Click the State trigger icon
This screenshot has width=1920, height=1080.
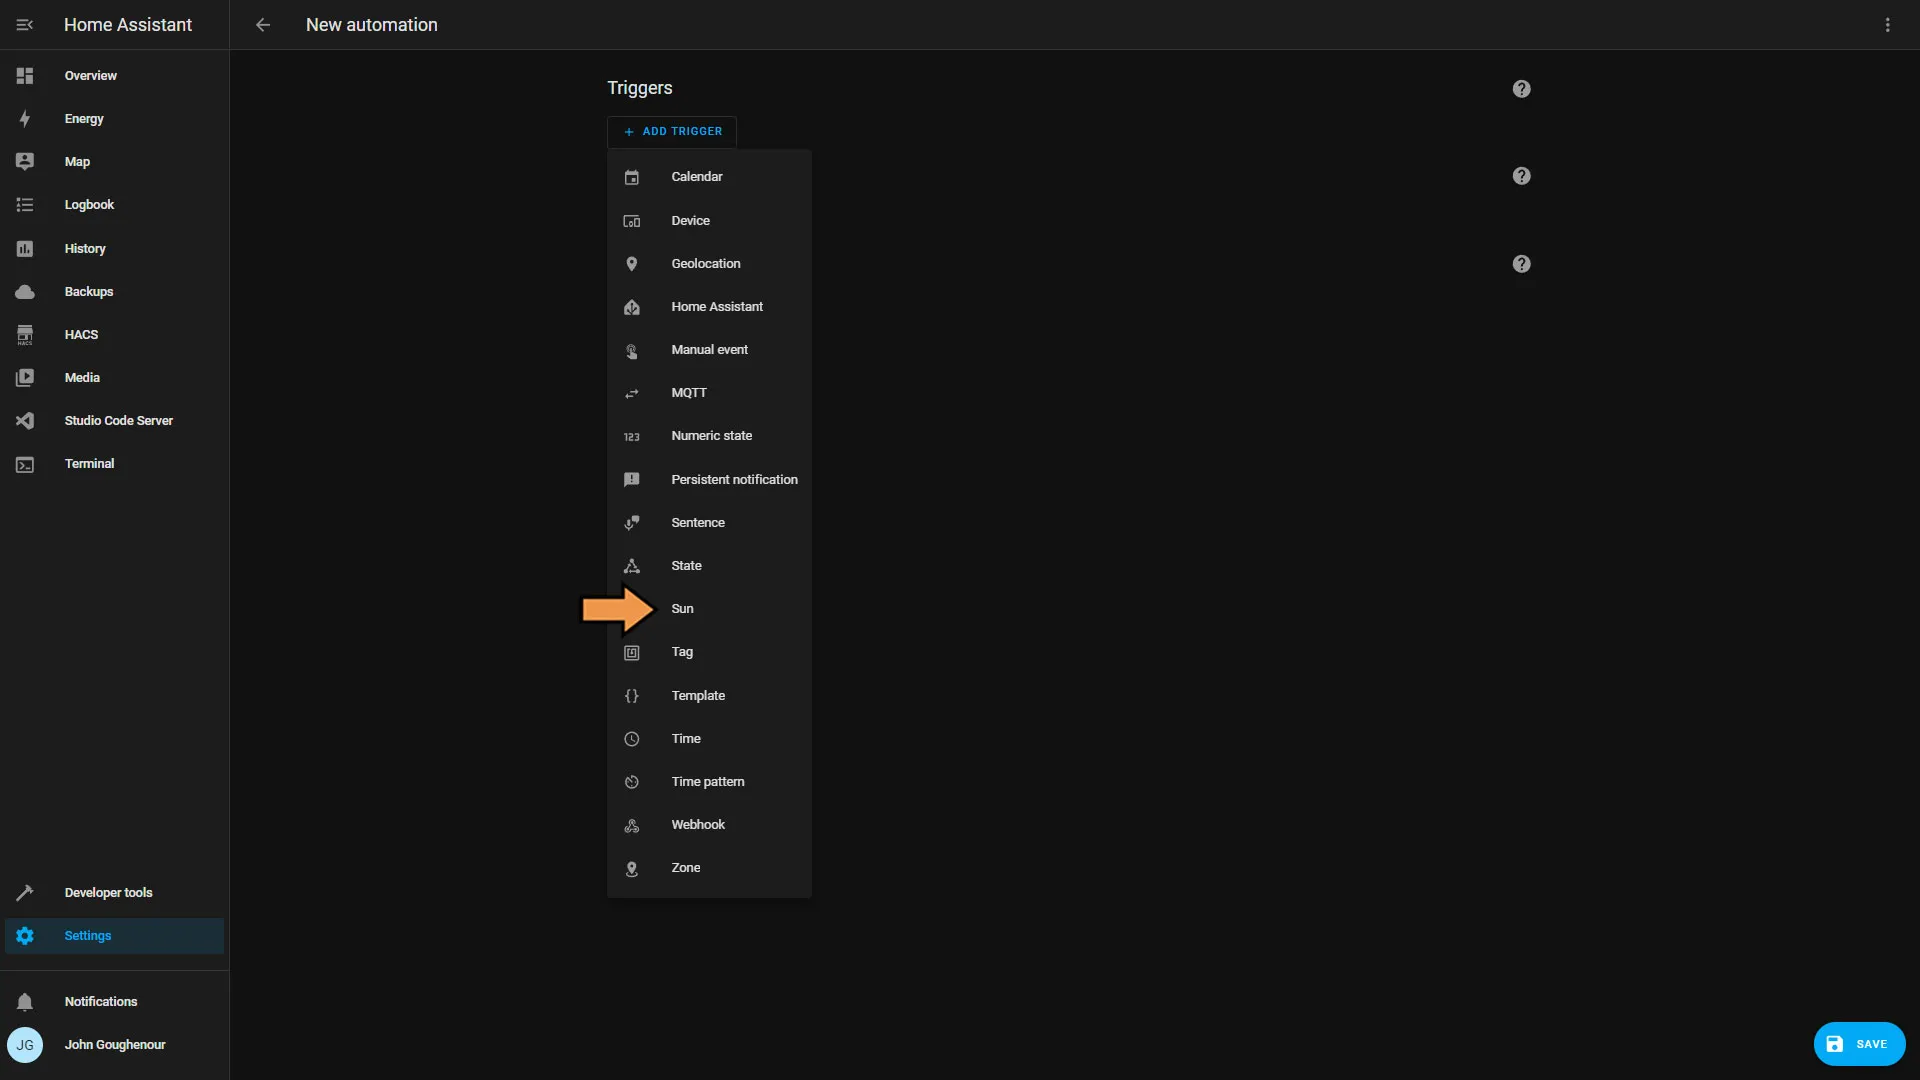click(630, 564)
